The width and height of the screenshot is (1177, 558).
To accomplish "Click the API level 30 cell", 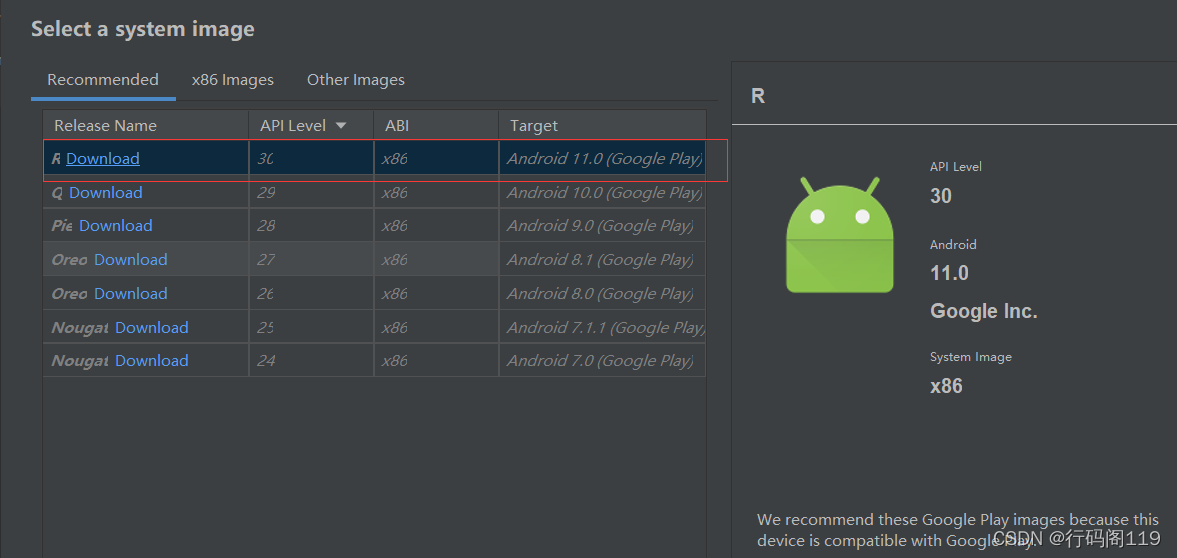I will coord(311,158).
